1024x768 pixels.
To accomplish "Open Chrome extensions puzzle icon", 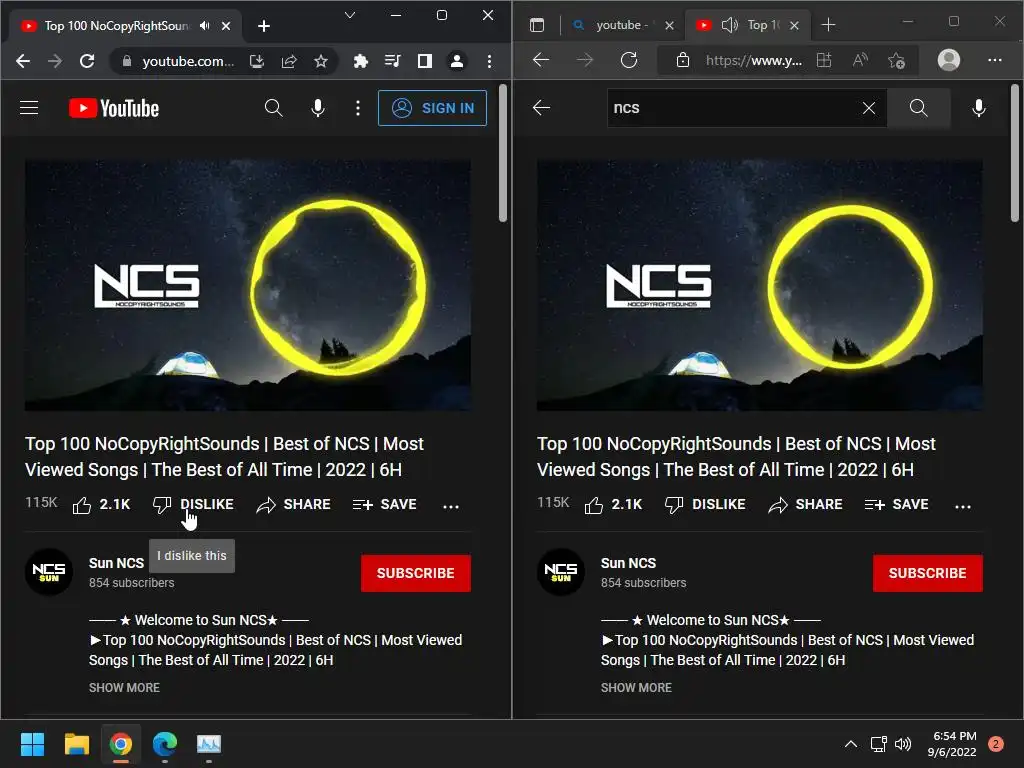I will tap(360, 61).
